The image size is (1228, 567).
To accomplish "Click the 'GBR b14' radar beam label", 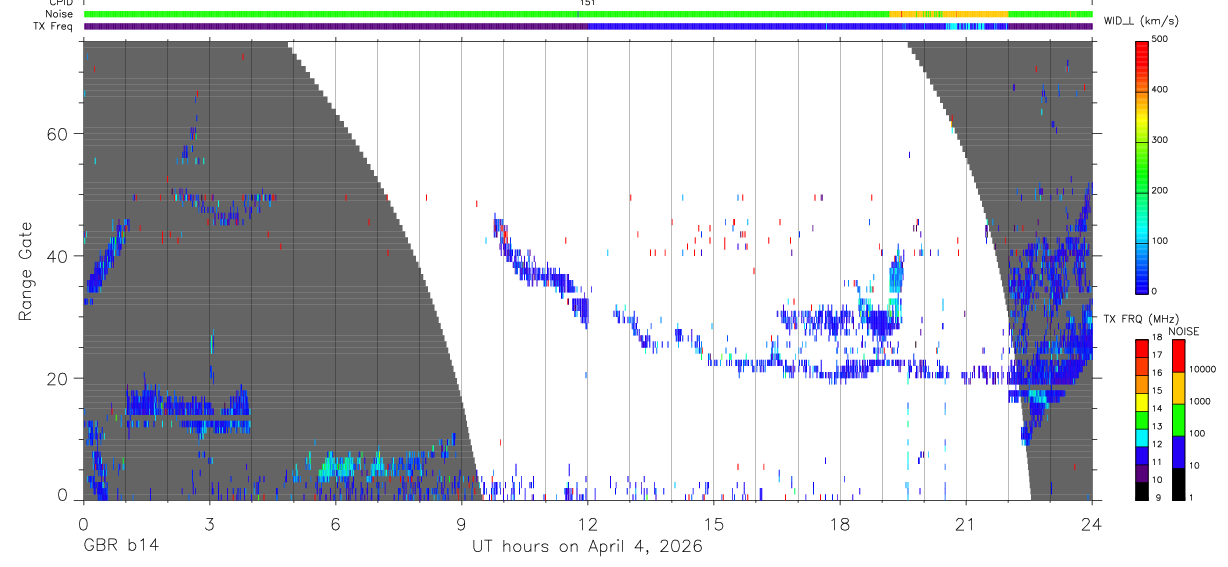I will tap(119, 547).
